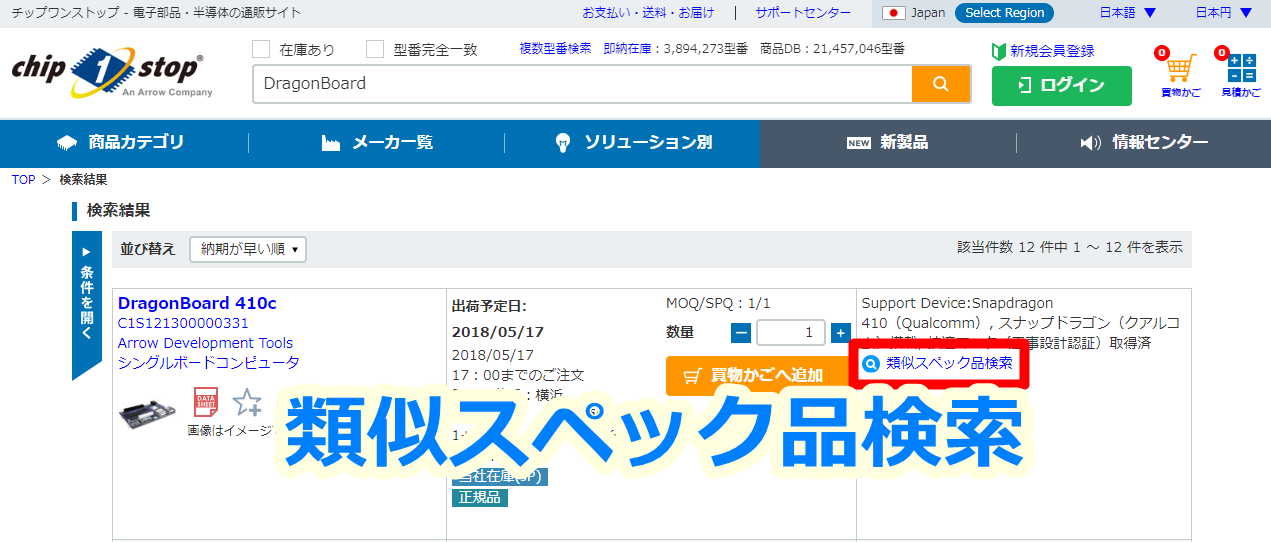The height and width of the screenshot is (542, 1271).
Task: Check the 在庫あり checkbox
Action: tap(261, 49)
